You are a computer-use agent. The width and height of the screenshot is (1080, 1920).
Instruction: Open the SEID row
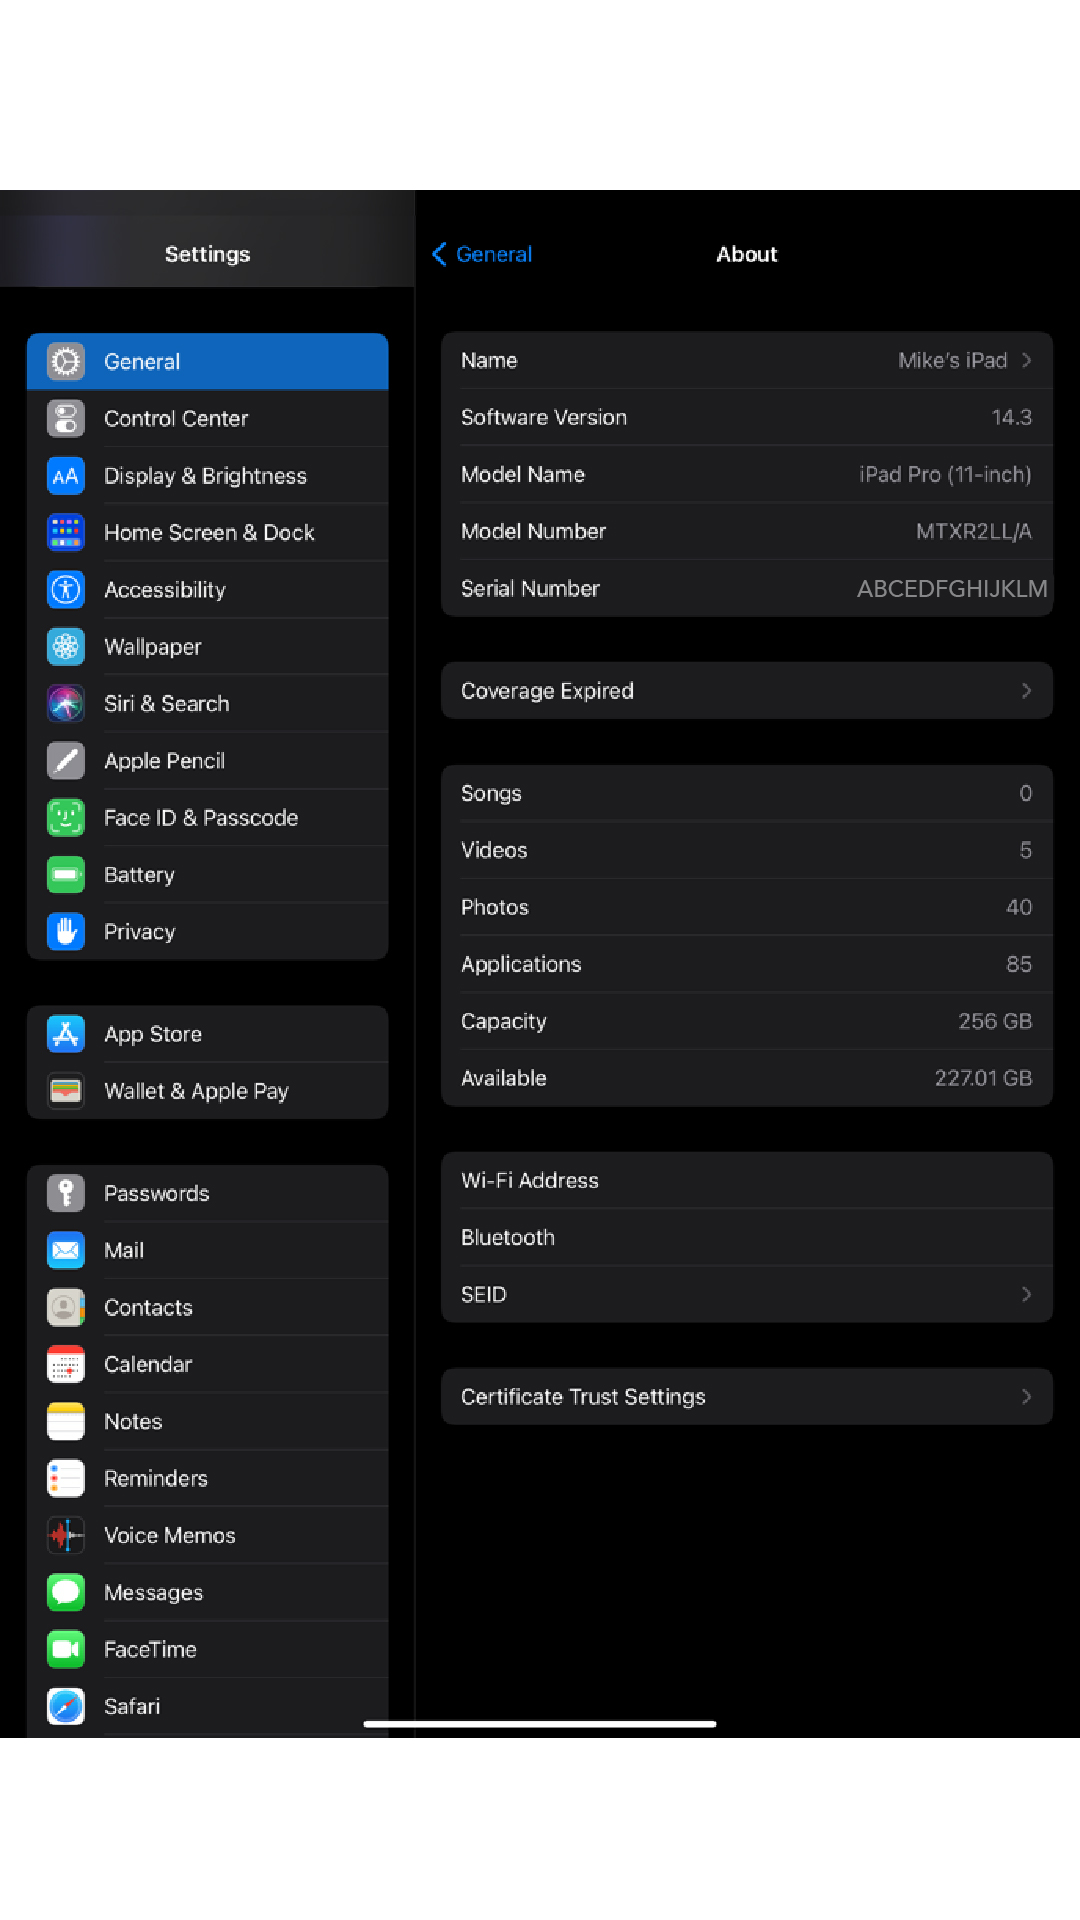coord(747,1295)
